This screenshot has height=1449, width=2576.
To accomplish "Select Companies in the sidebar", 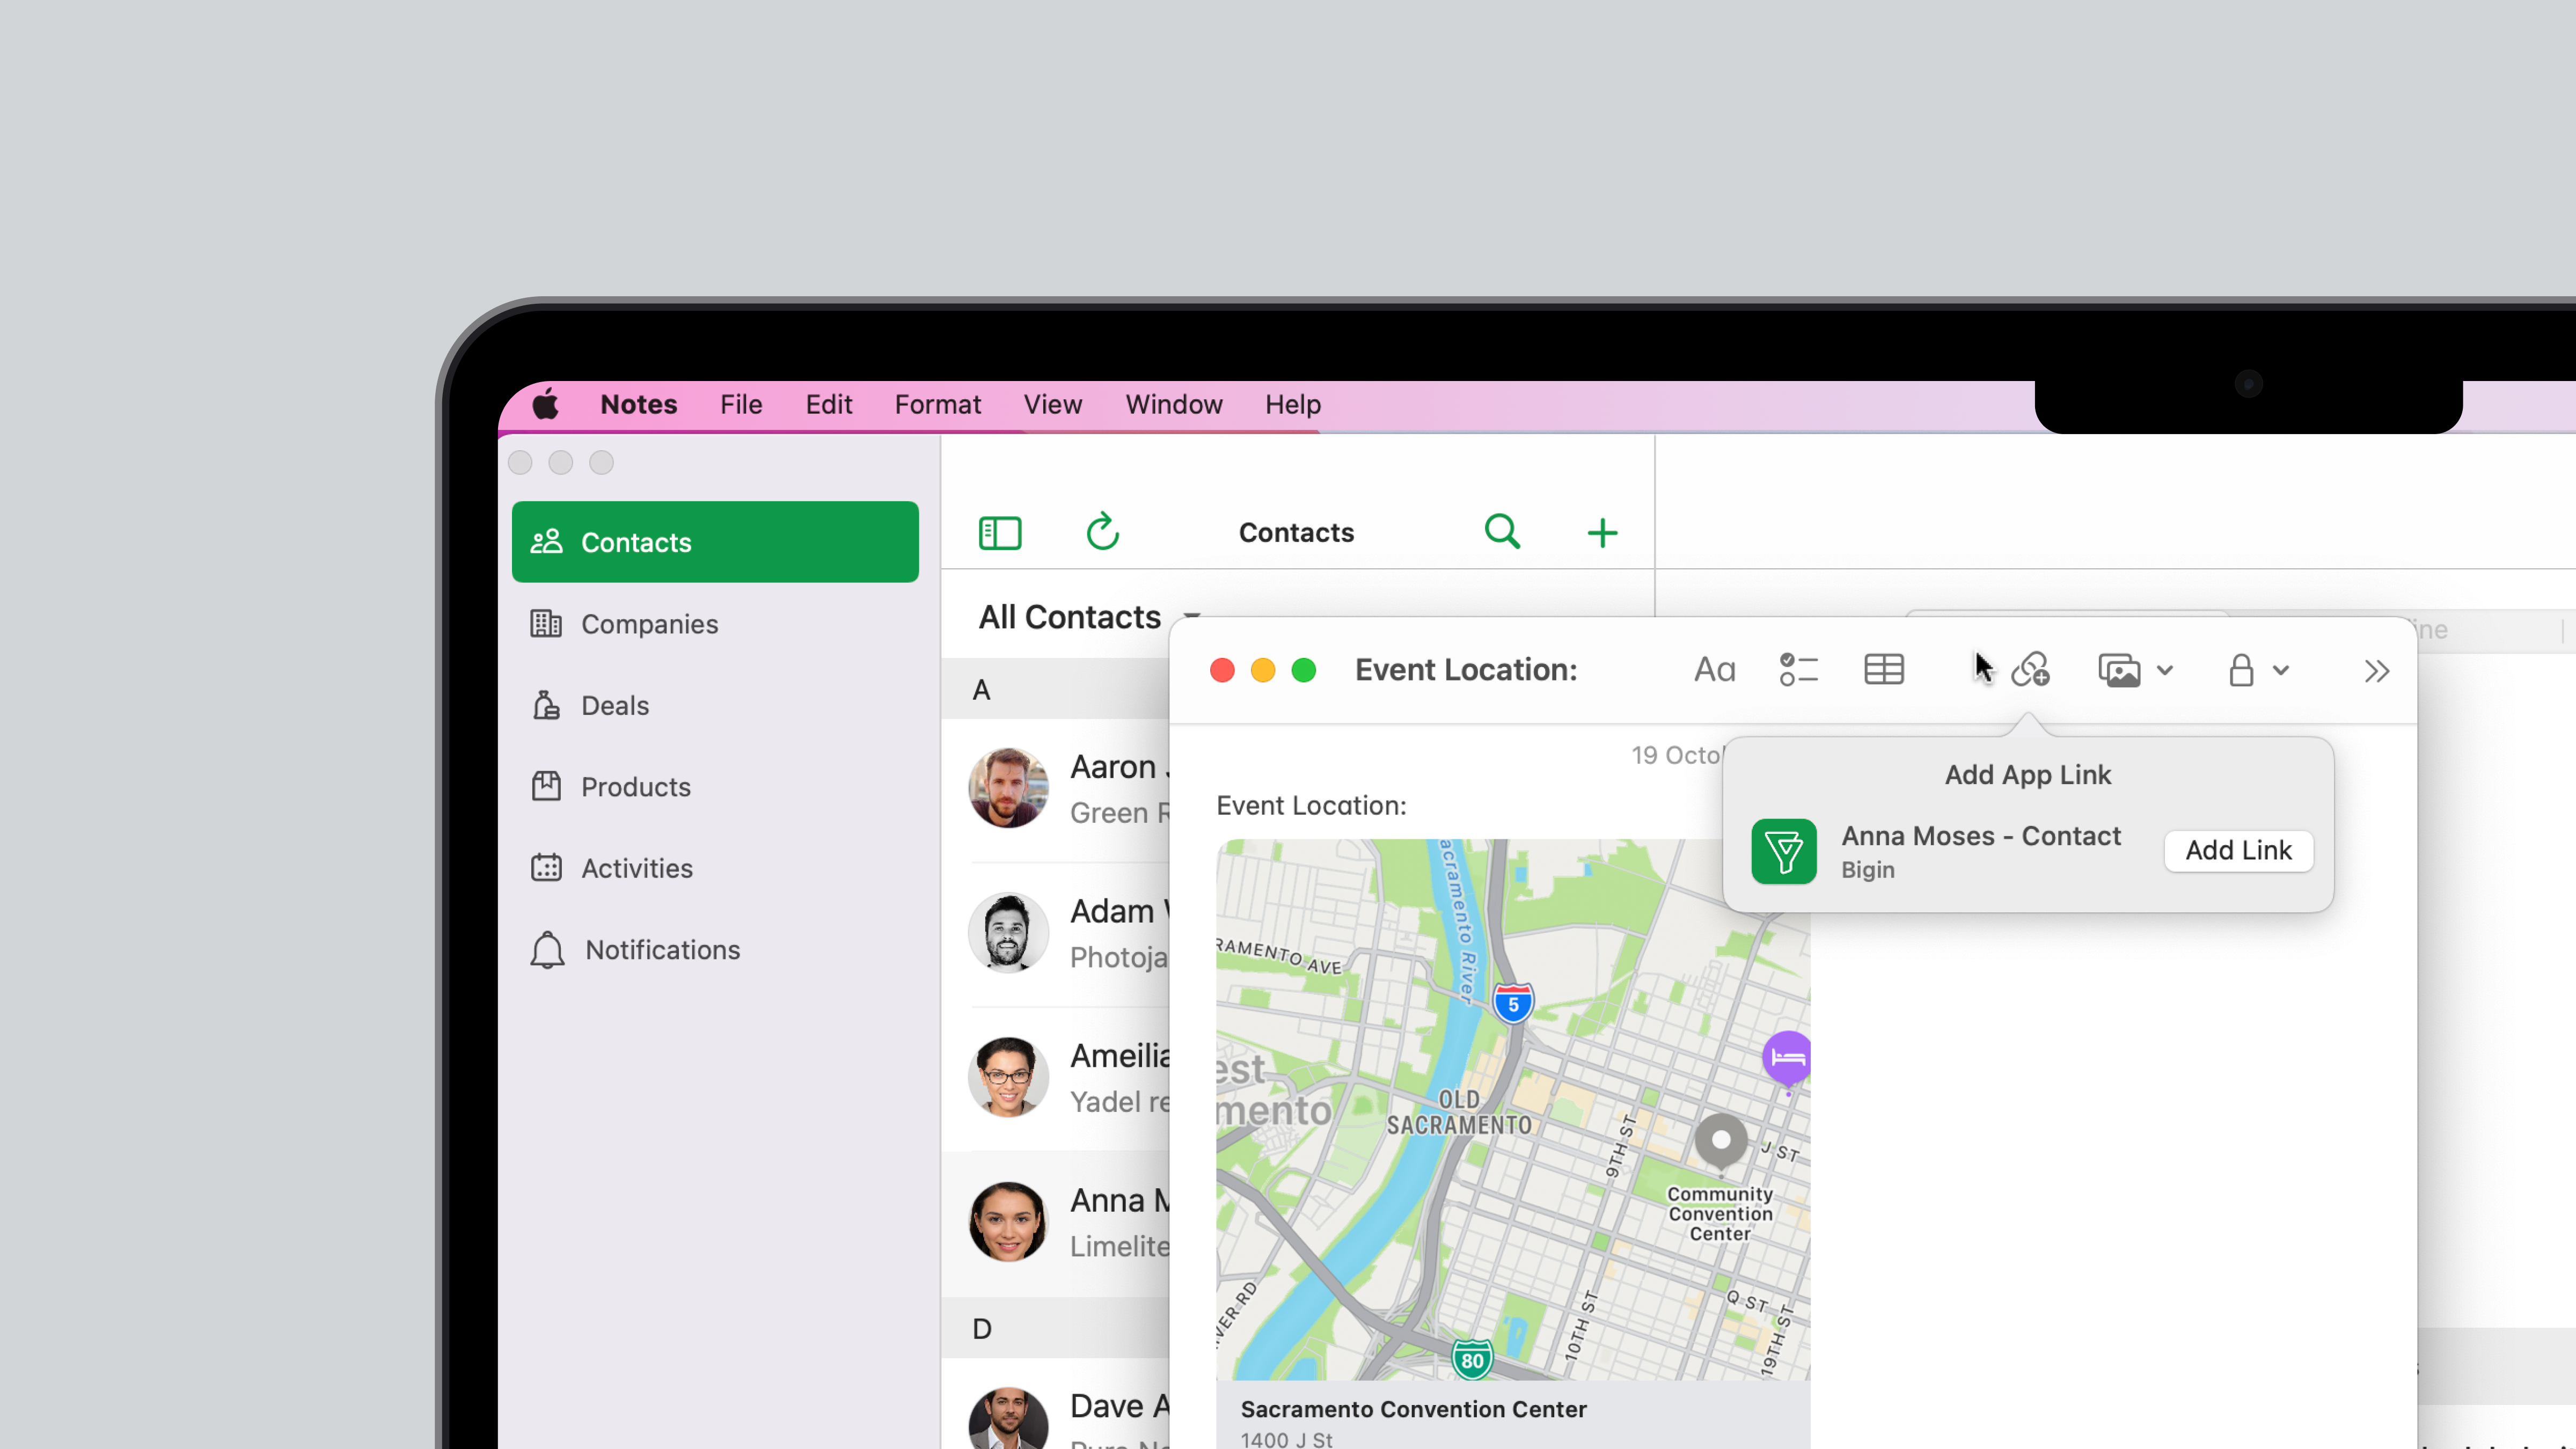I will tap(649, 624).
